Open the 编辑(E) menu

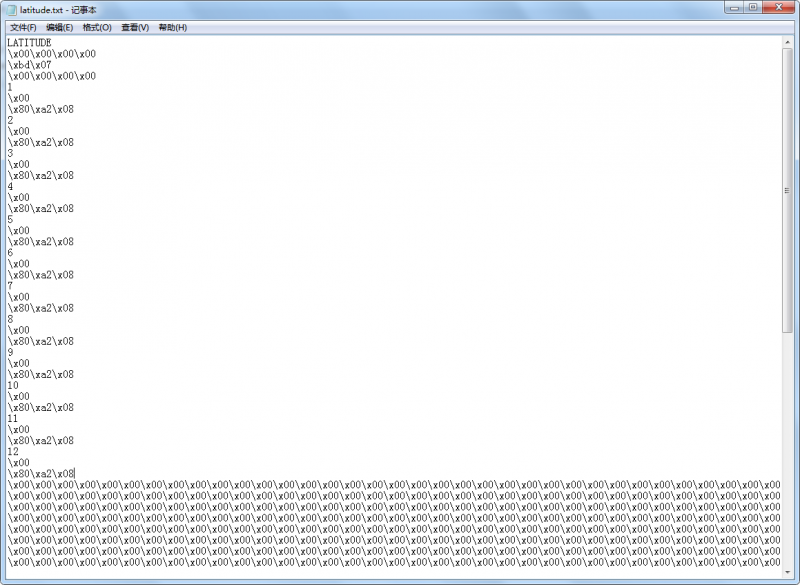59,27
